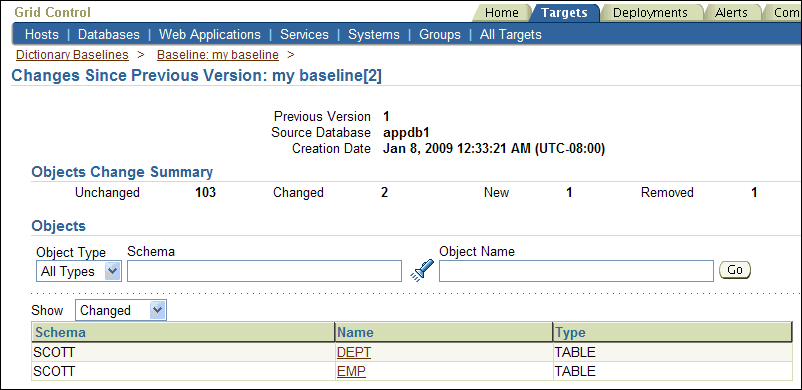Open the Deployments tab
Viewport: 802px width, 390px height.
pyautogui.click(x=650, y=12)
